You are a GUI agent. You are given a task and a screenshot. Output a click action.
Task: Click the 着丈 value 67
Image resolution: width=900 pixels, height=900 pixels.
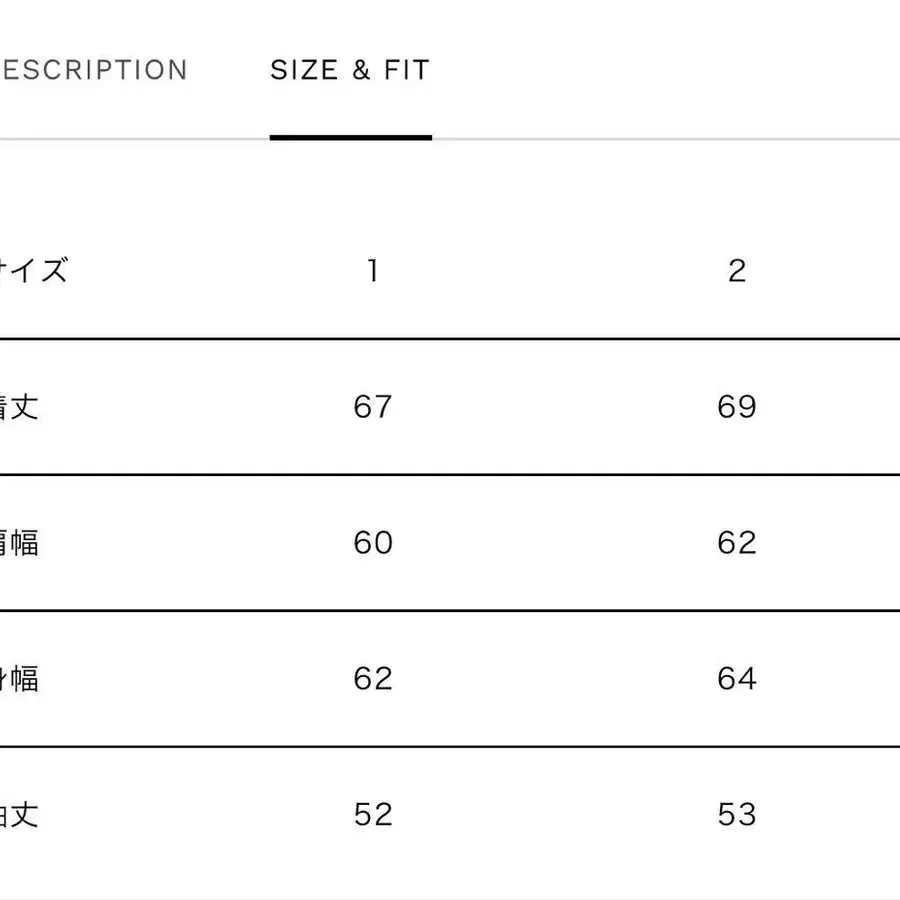[x=373, y=407]
